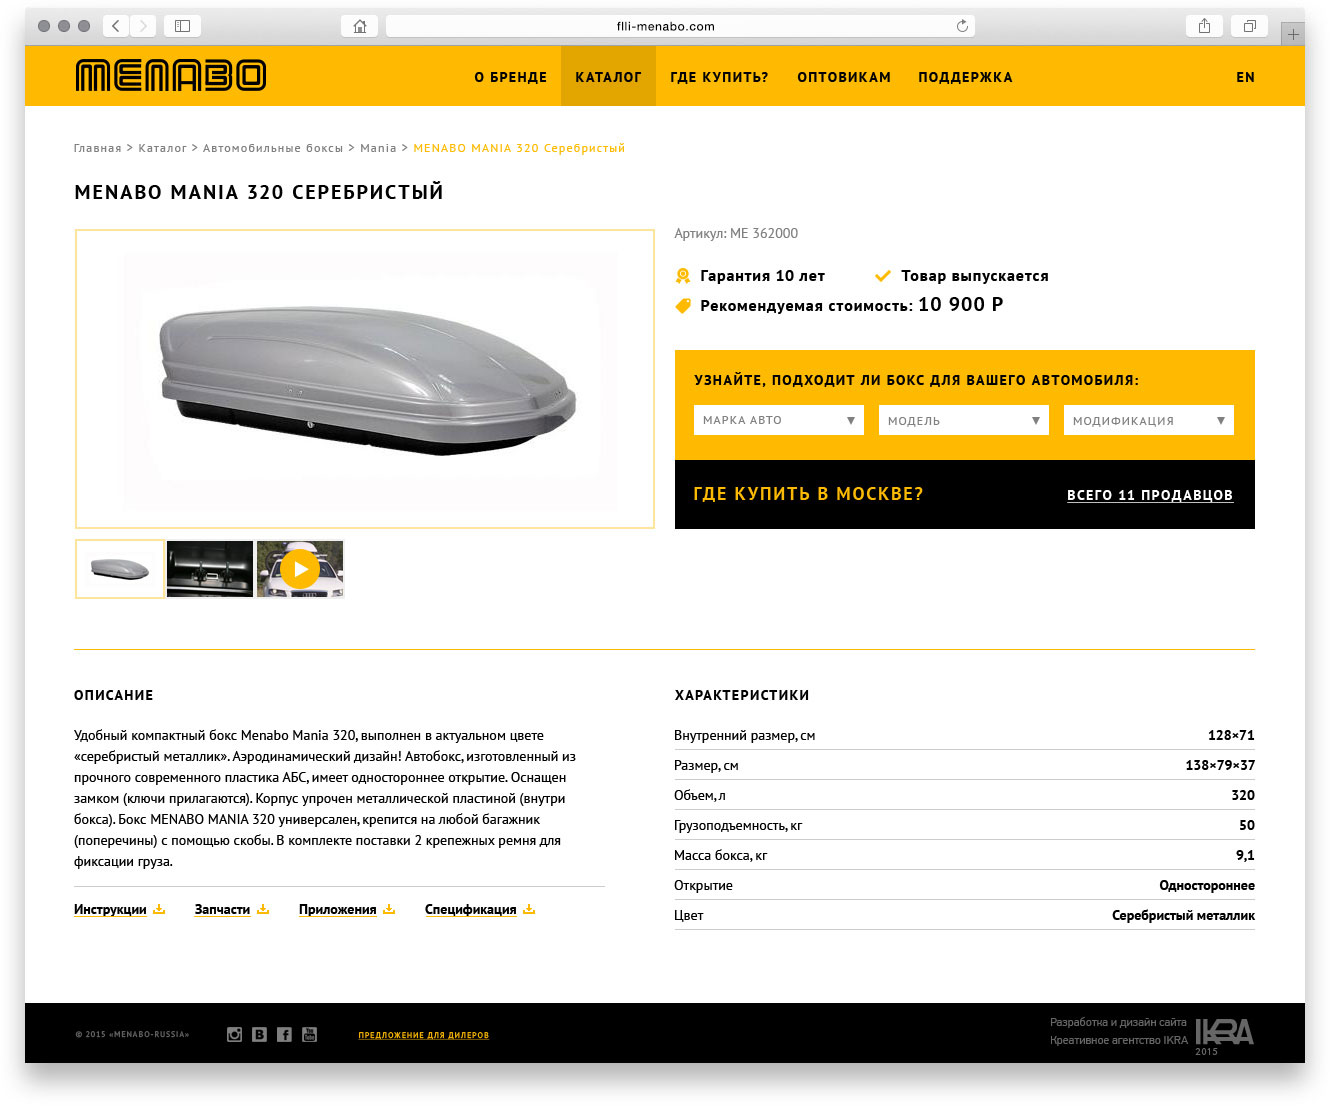1330x1108 pixels.
Task: Click the main roof box product image
Action: [x=365, y=379]
